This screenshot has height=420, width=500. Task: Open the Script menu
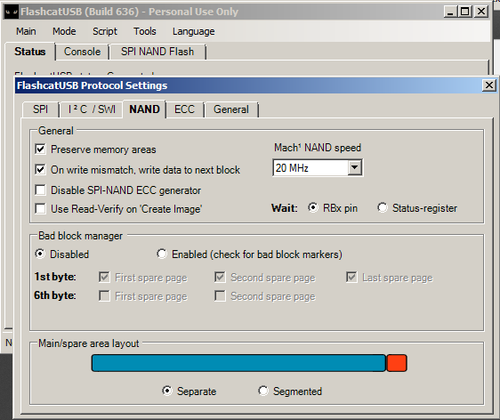[x=105, y=31]
